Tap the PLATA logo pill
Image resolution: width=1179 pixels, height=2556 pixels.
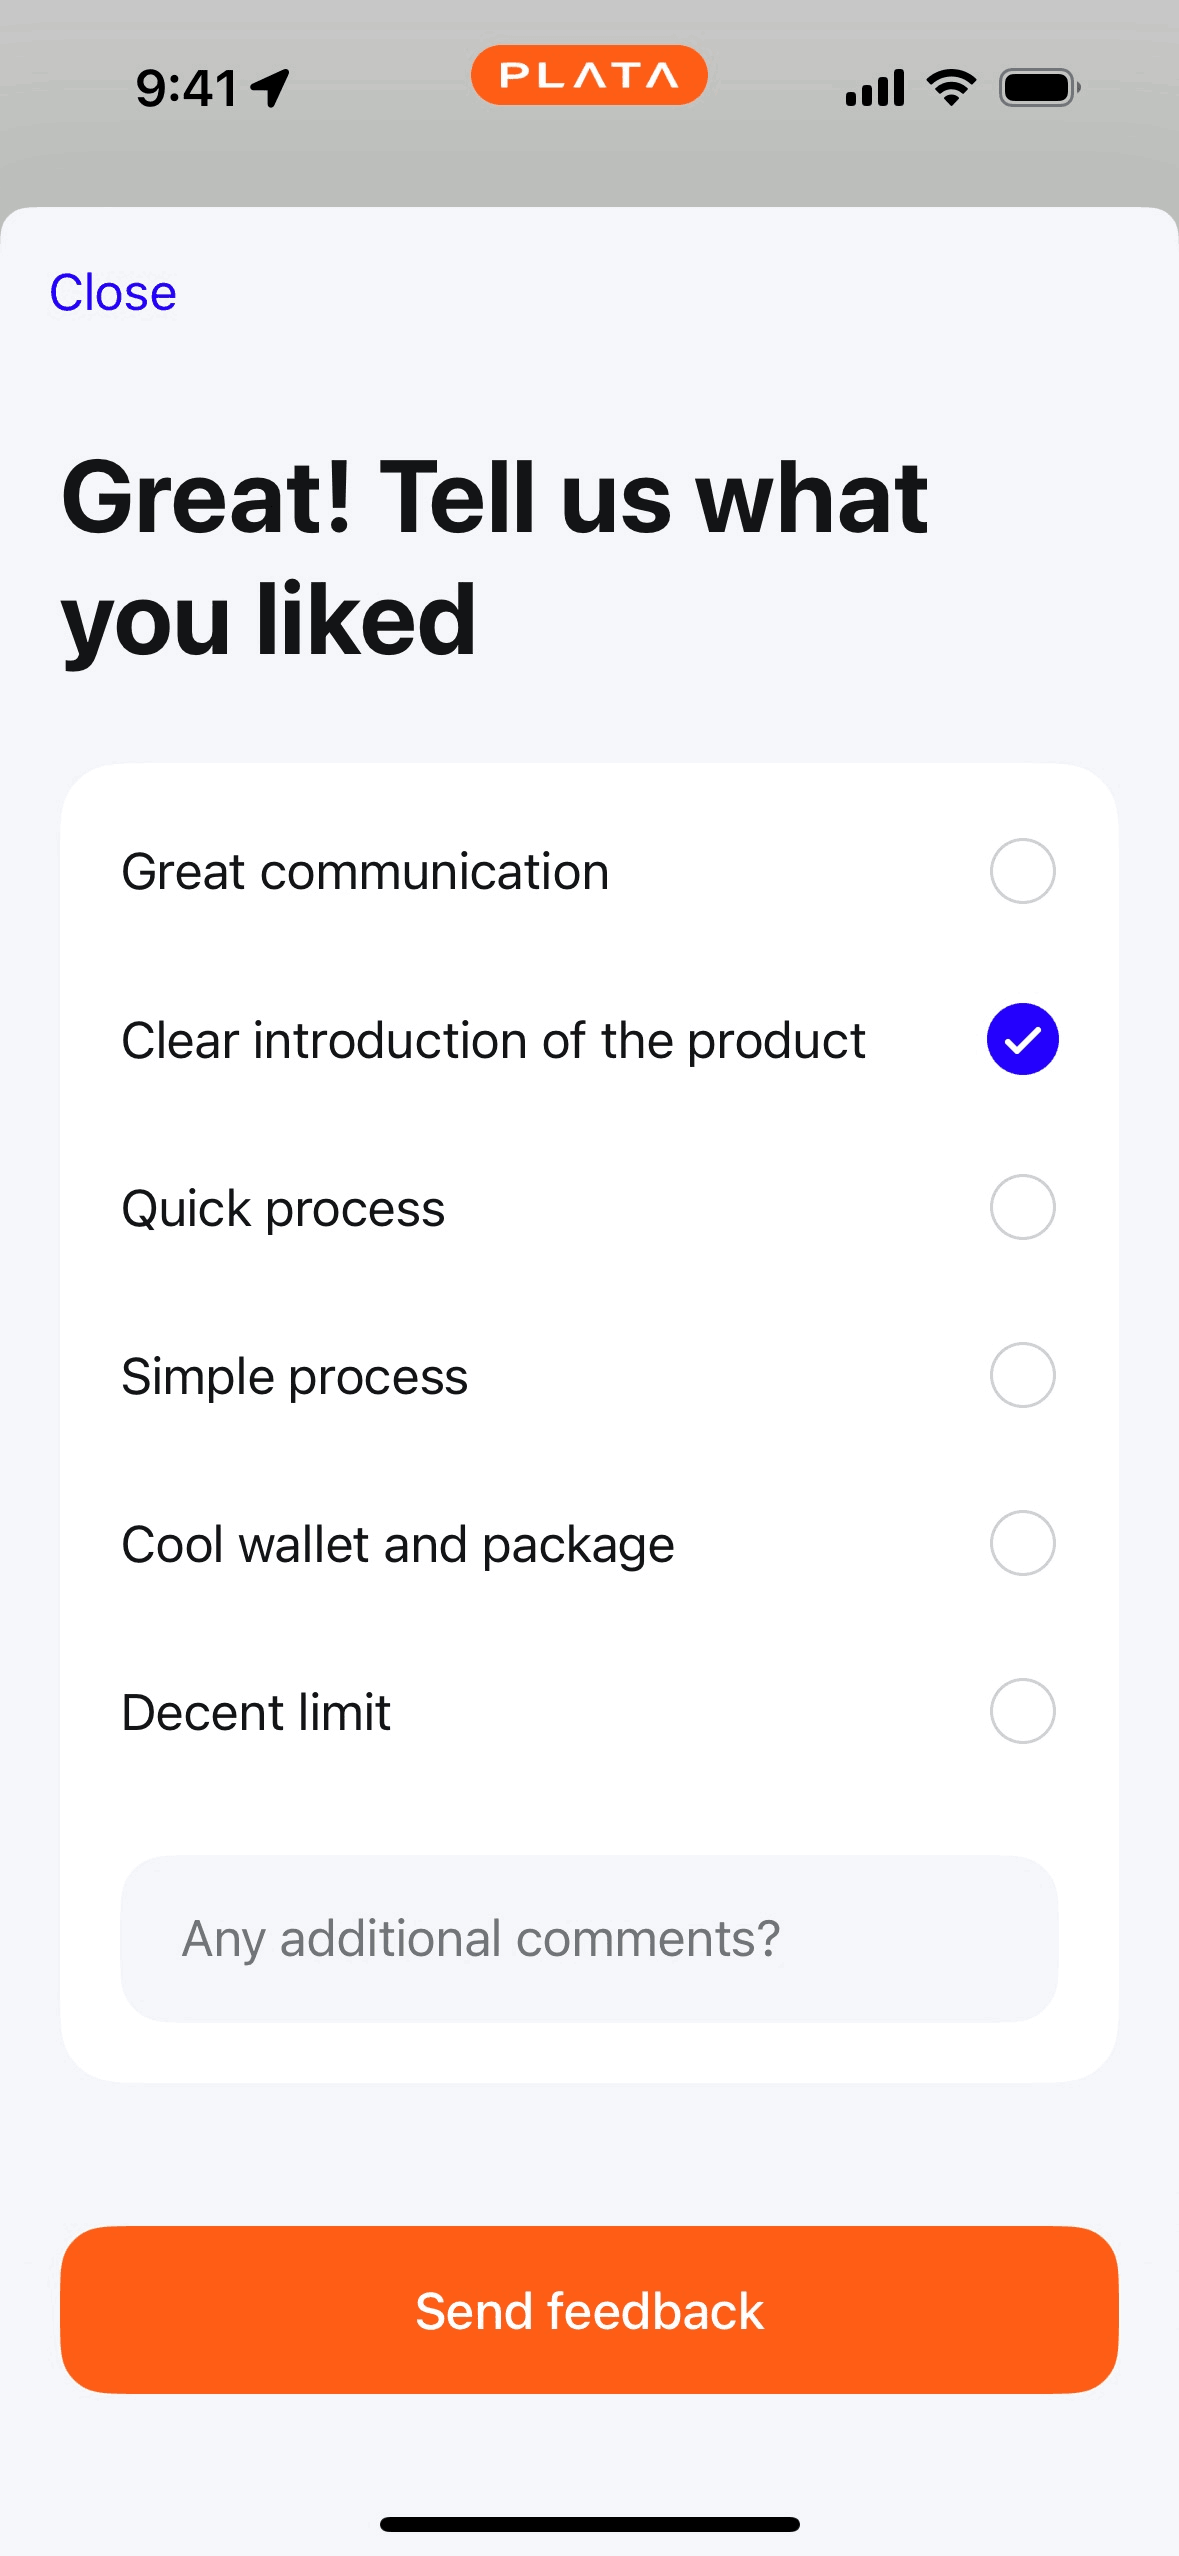(589, 75)
